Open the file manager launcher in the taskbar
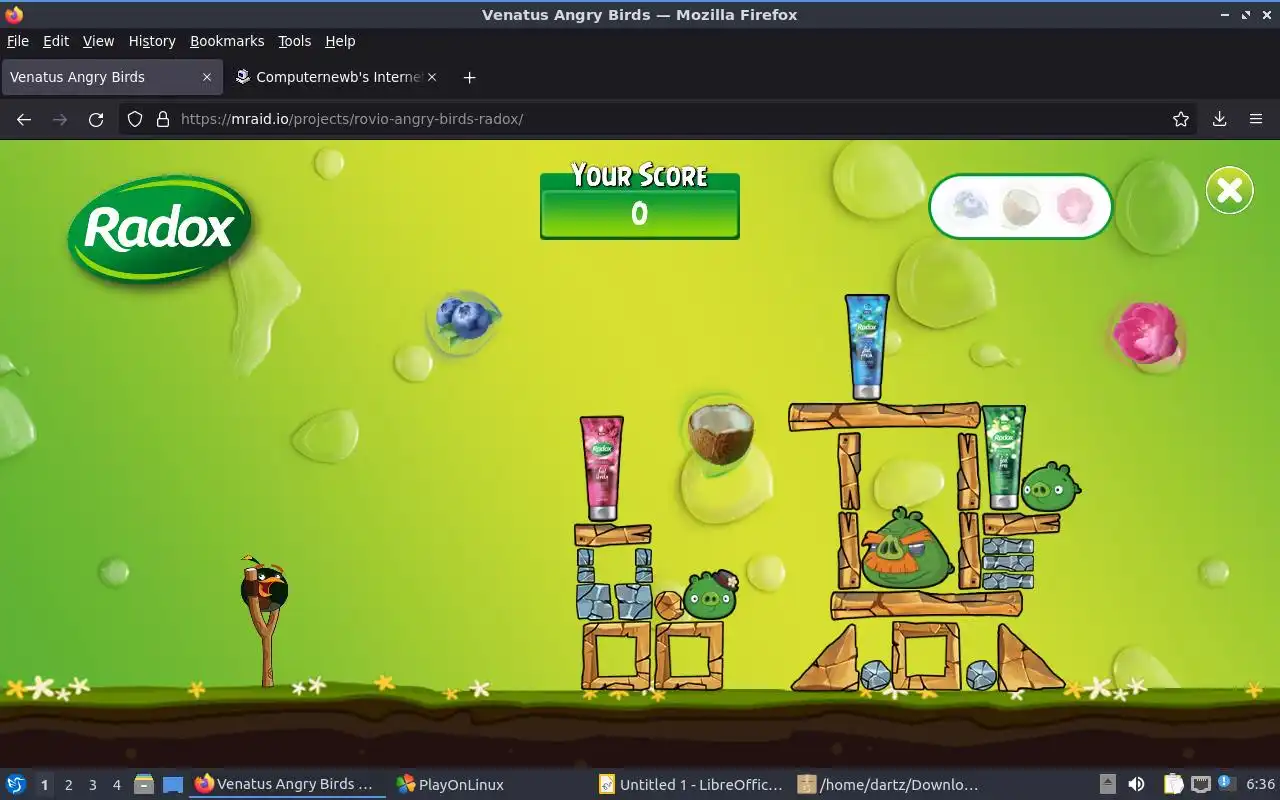 coord(143,785)
